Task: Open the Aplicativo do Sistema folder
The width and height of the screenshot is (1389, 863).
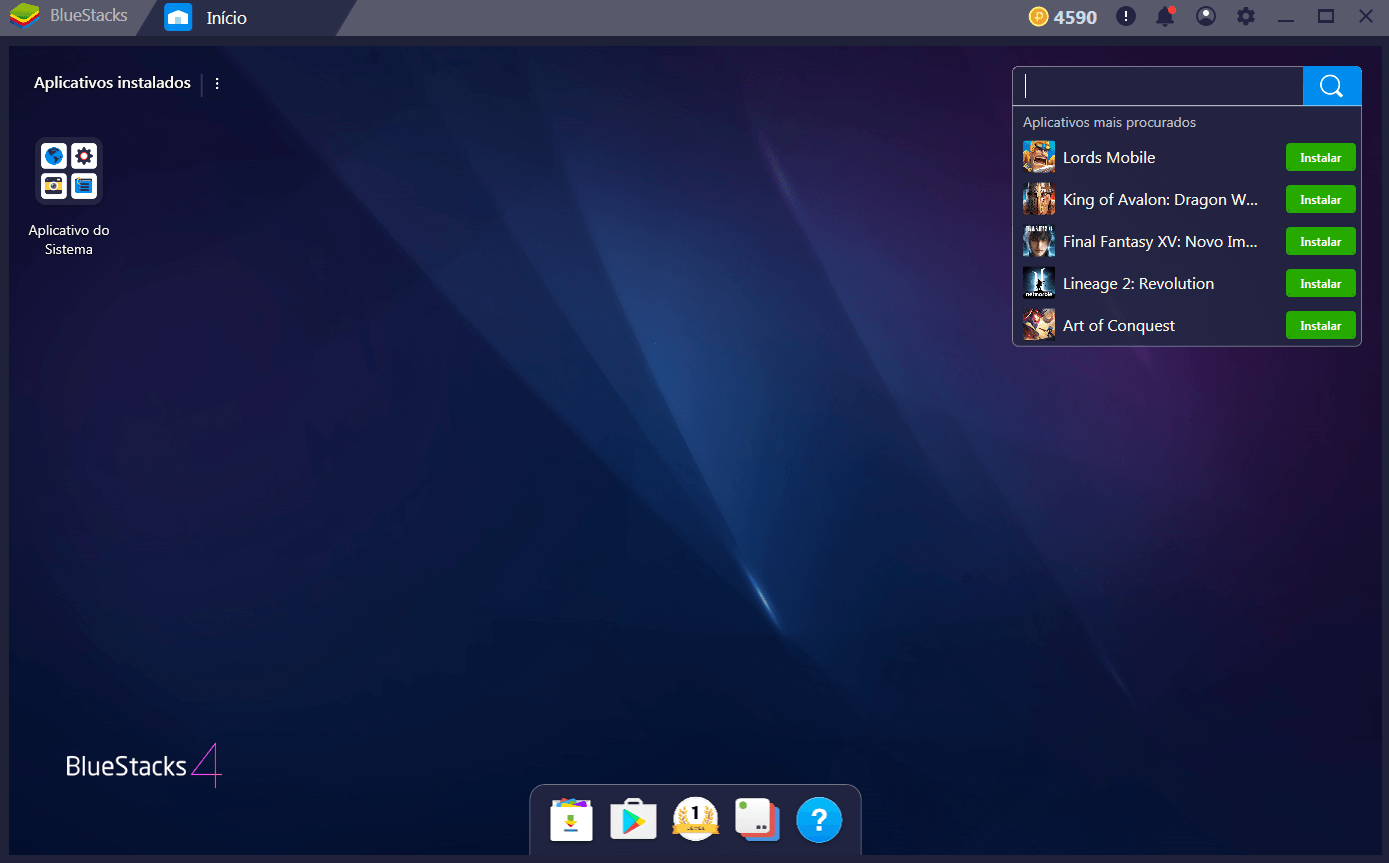Action: click(x=69, y=171)
